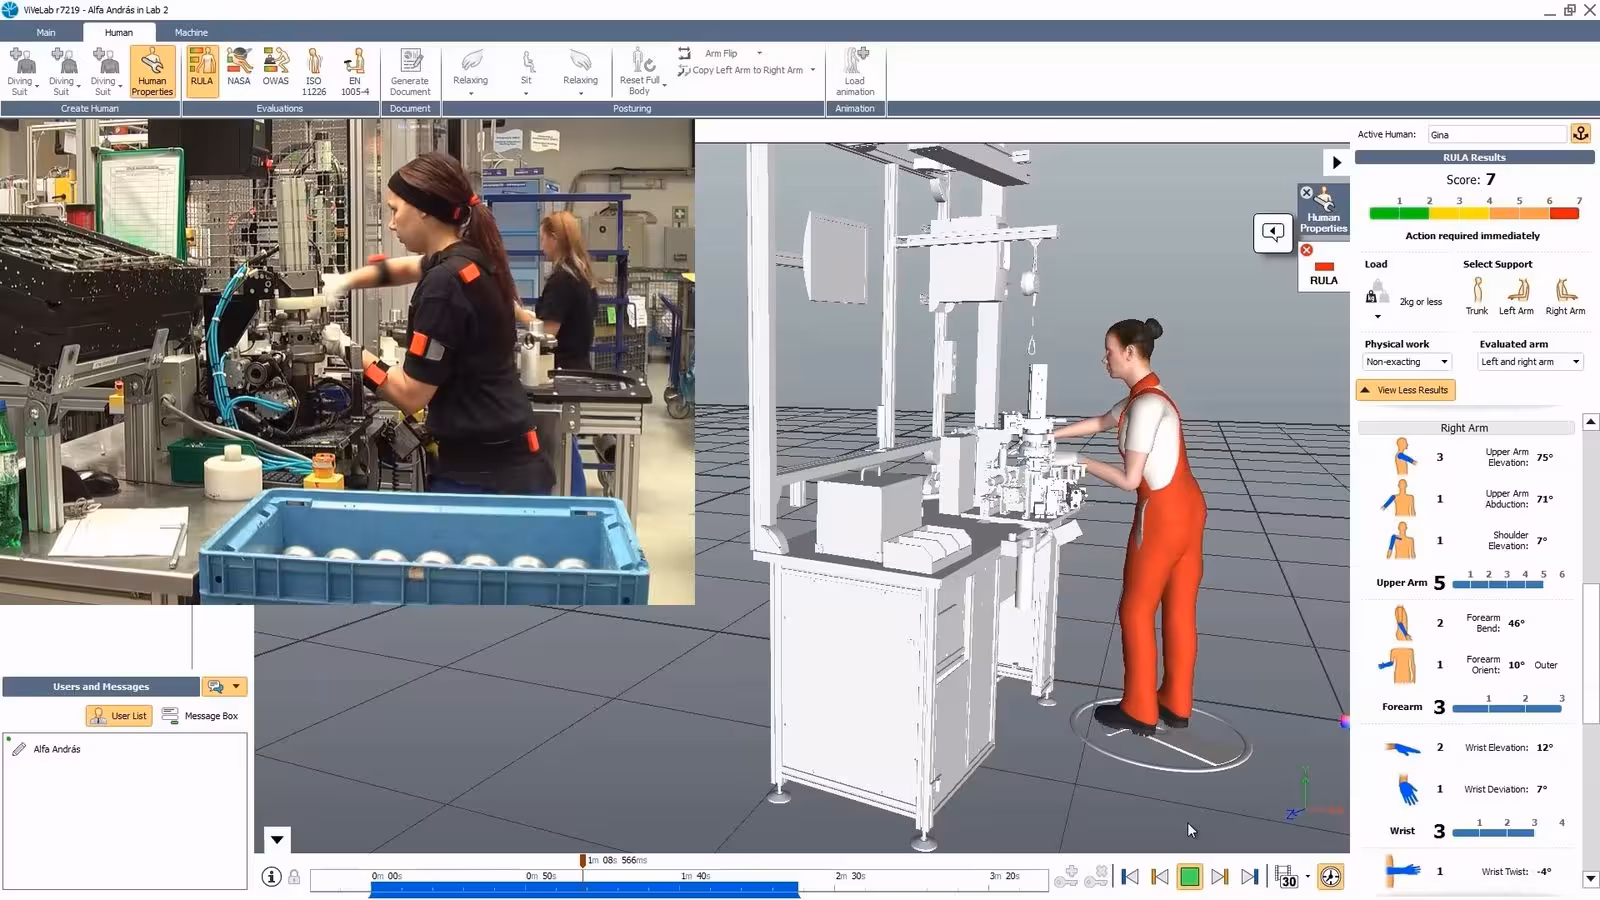Open the Human Properties side panel tab
1600x900 pixels.
click(x=1323, y=212)
